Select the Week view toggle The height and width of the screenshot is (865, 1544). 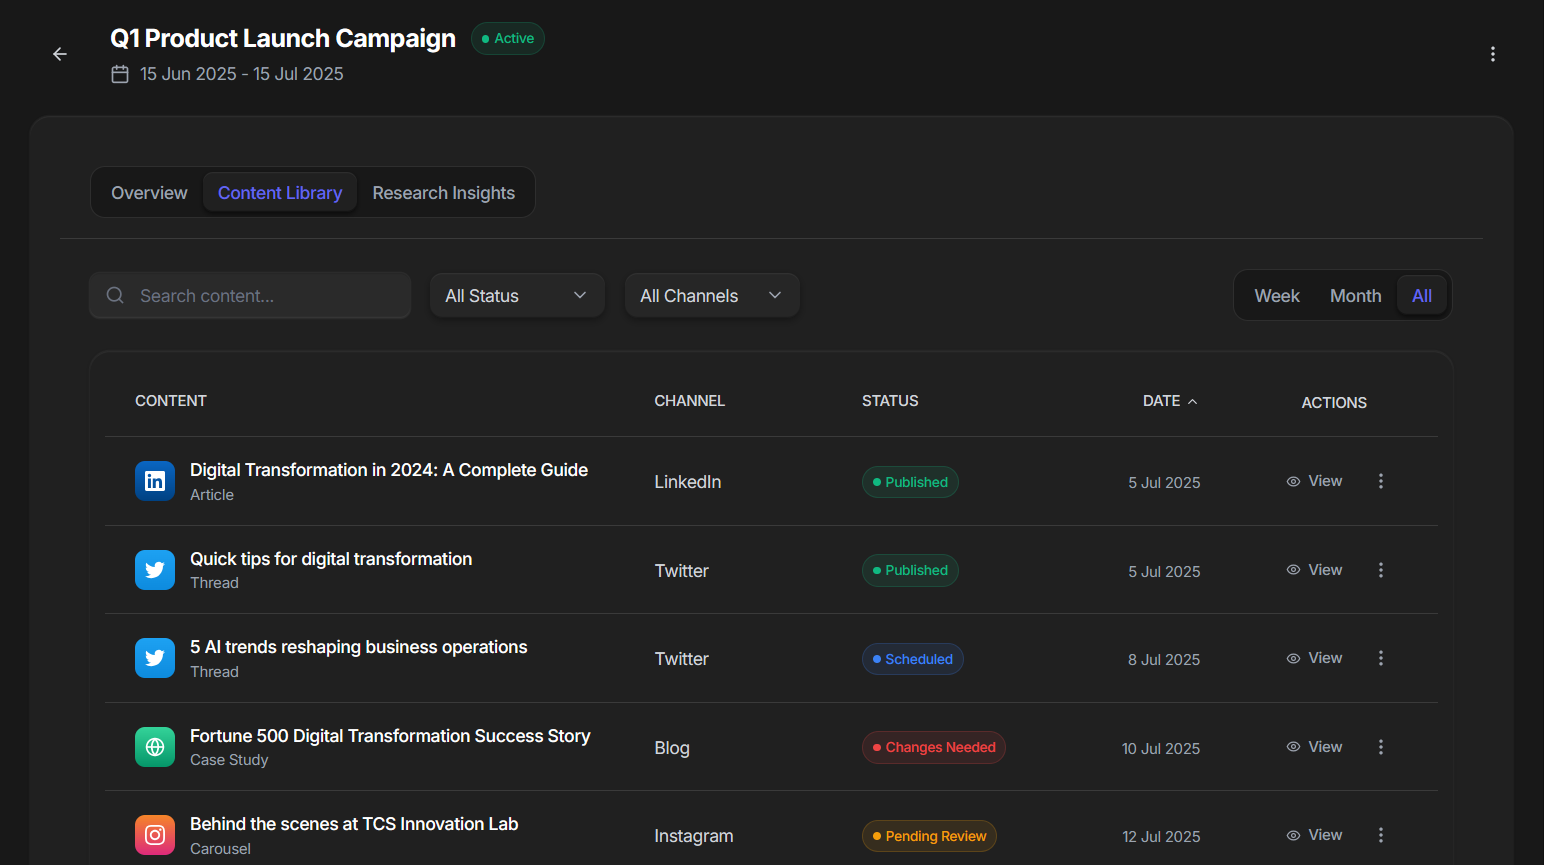tap(1276, 296)
